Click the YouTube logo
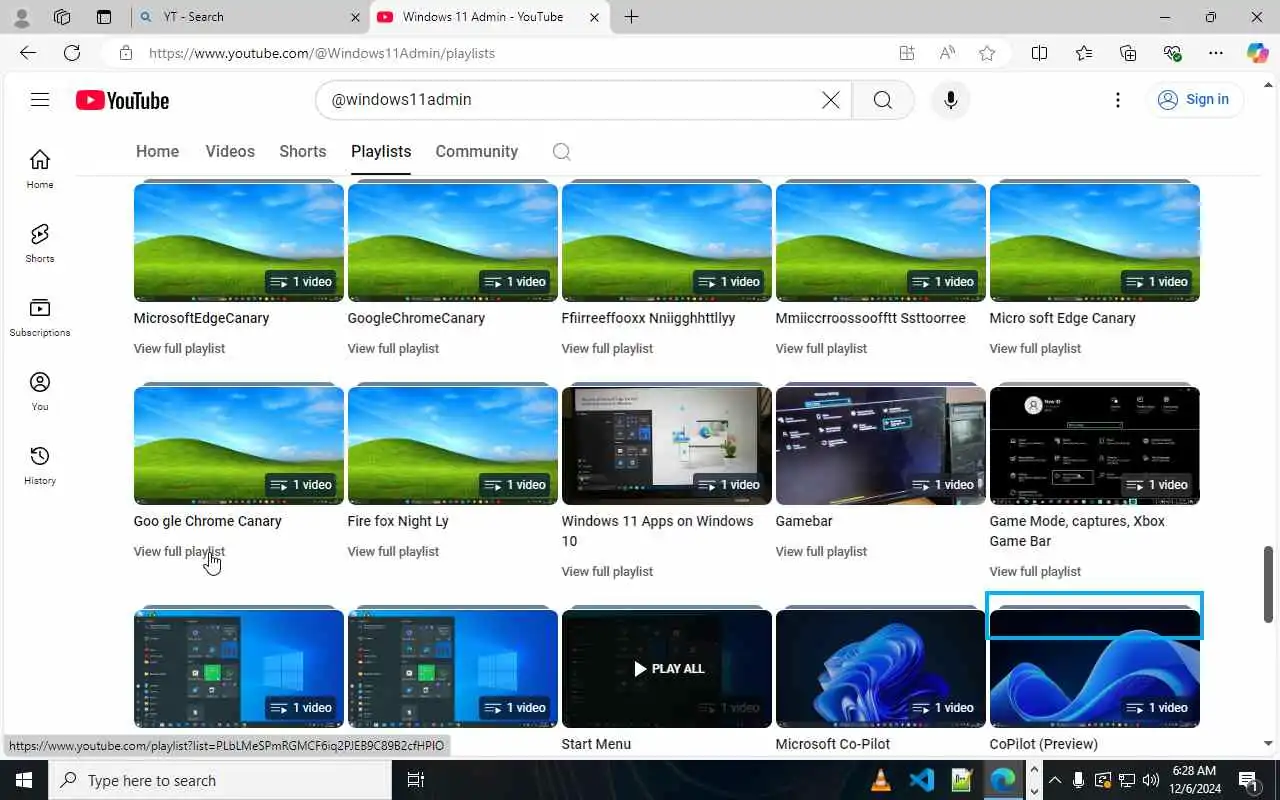Screen dimensions: 1280x800 (122, 100)
